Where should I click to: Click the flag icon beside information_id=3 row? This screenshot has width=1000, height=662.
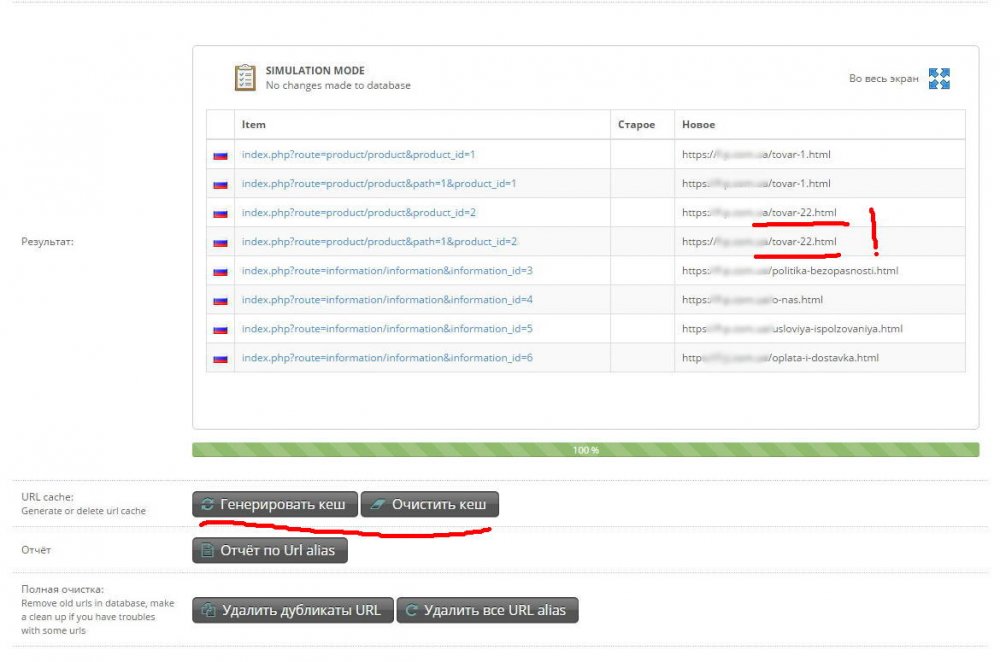pos(221,271)
